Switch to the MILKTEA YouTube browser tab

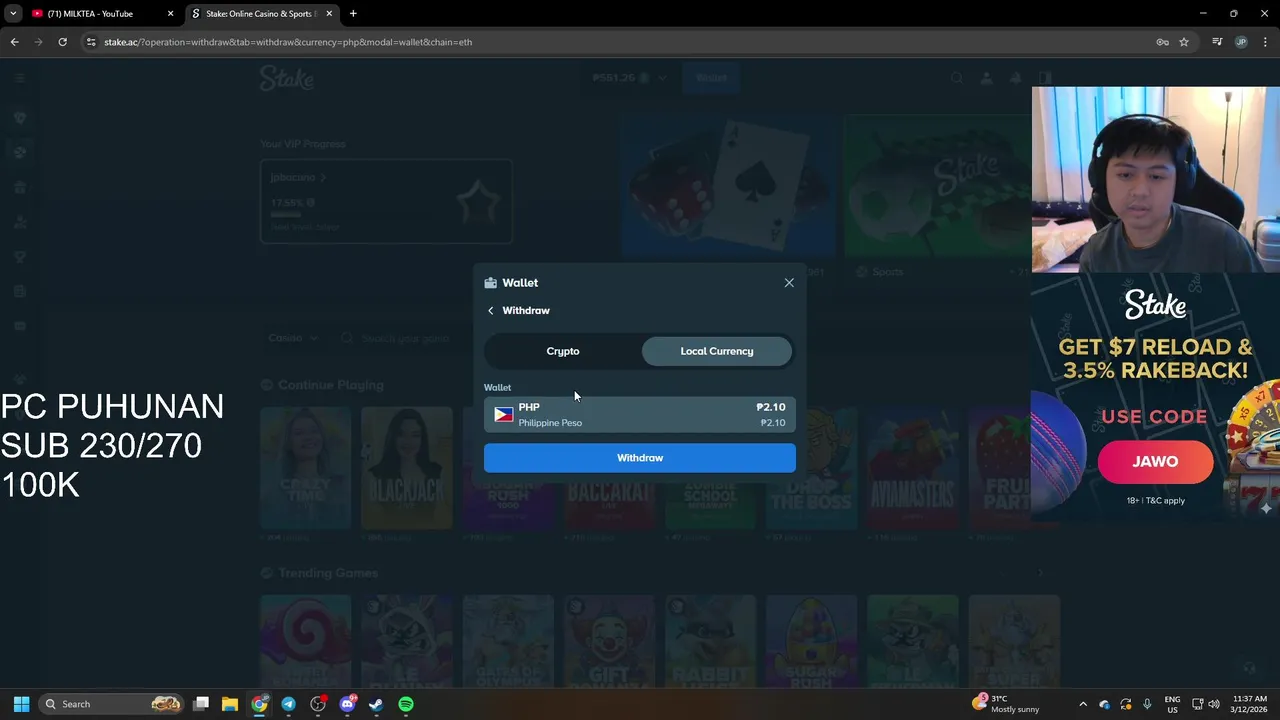click(x=99, y=14)
